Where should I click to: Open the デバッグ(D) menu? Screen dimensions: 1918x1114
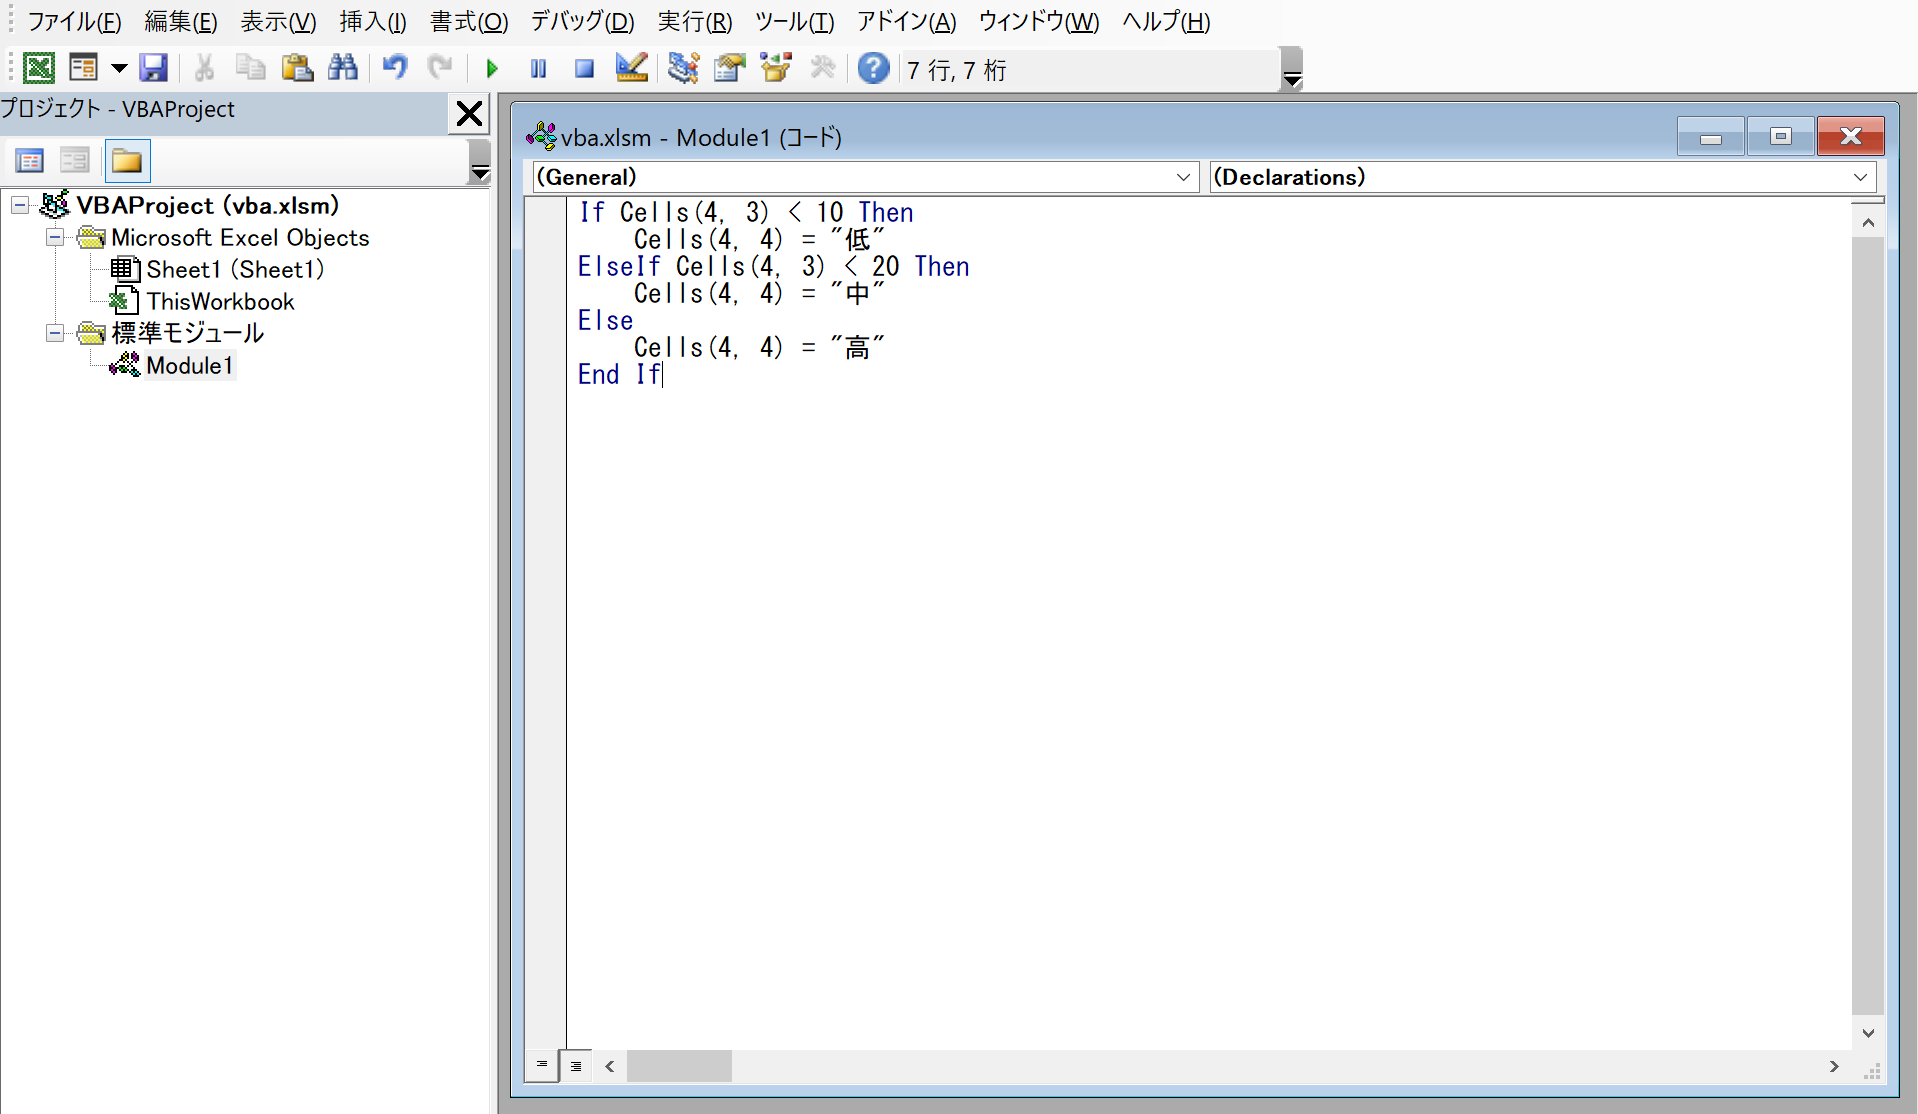click(582, 21)
